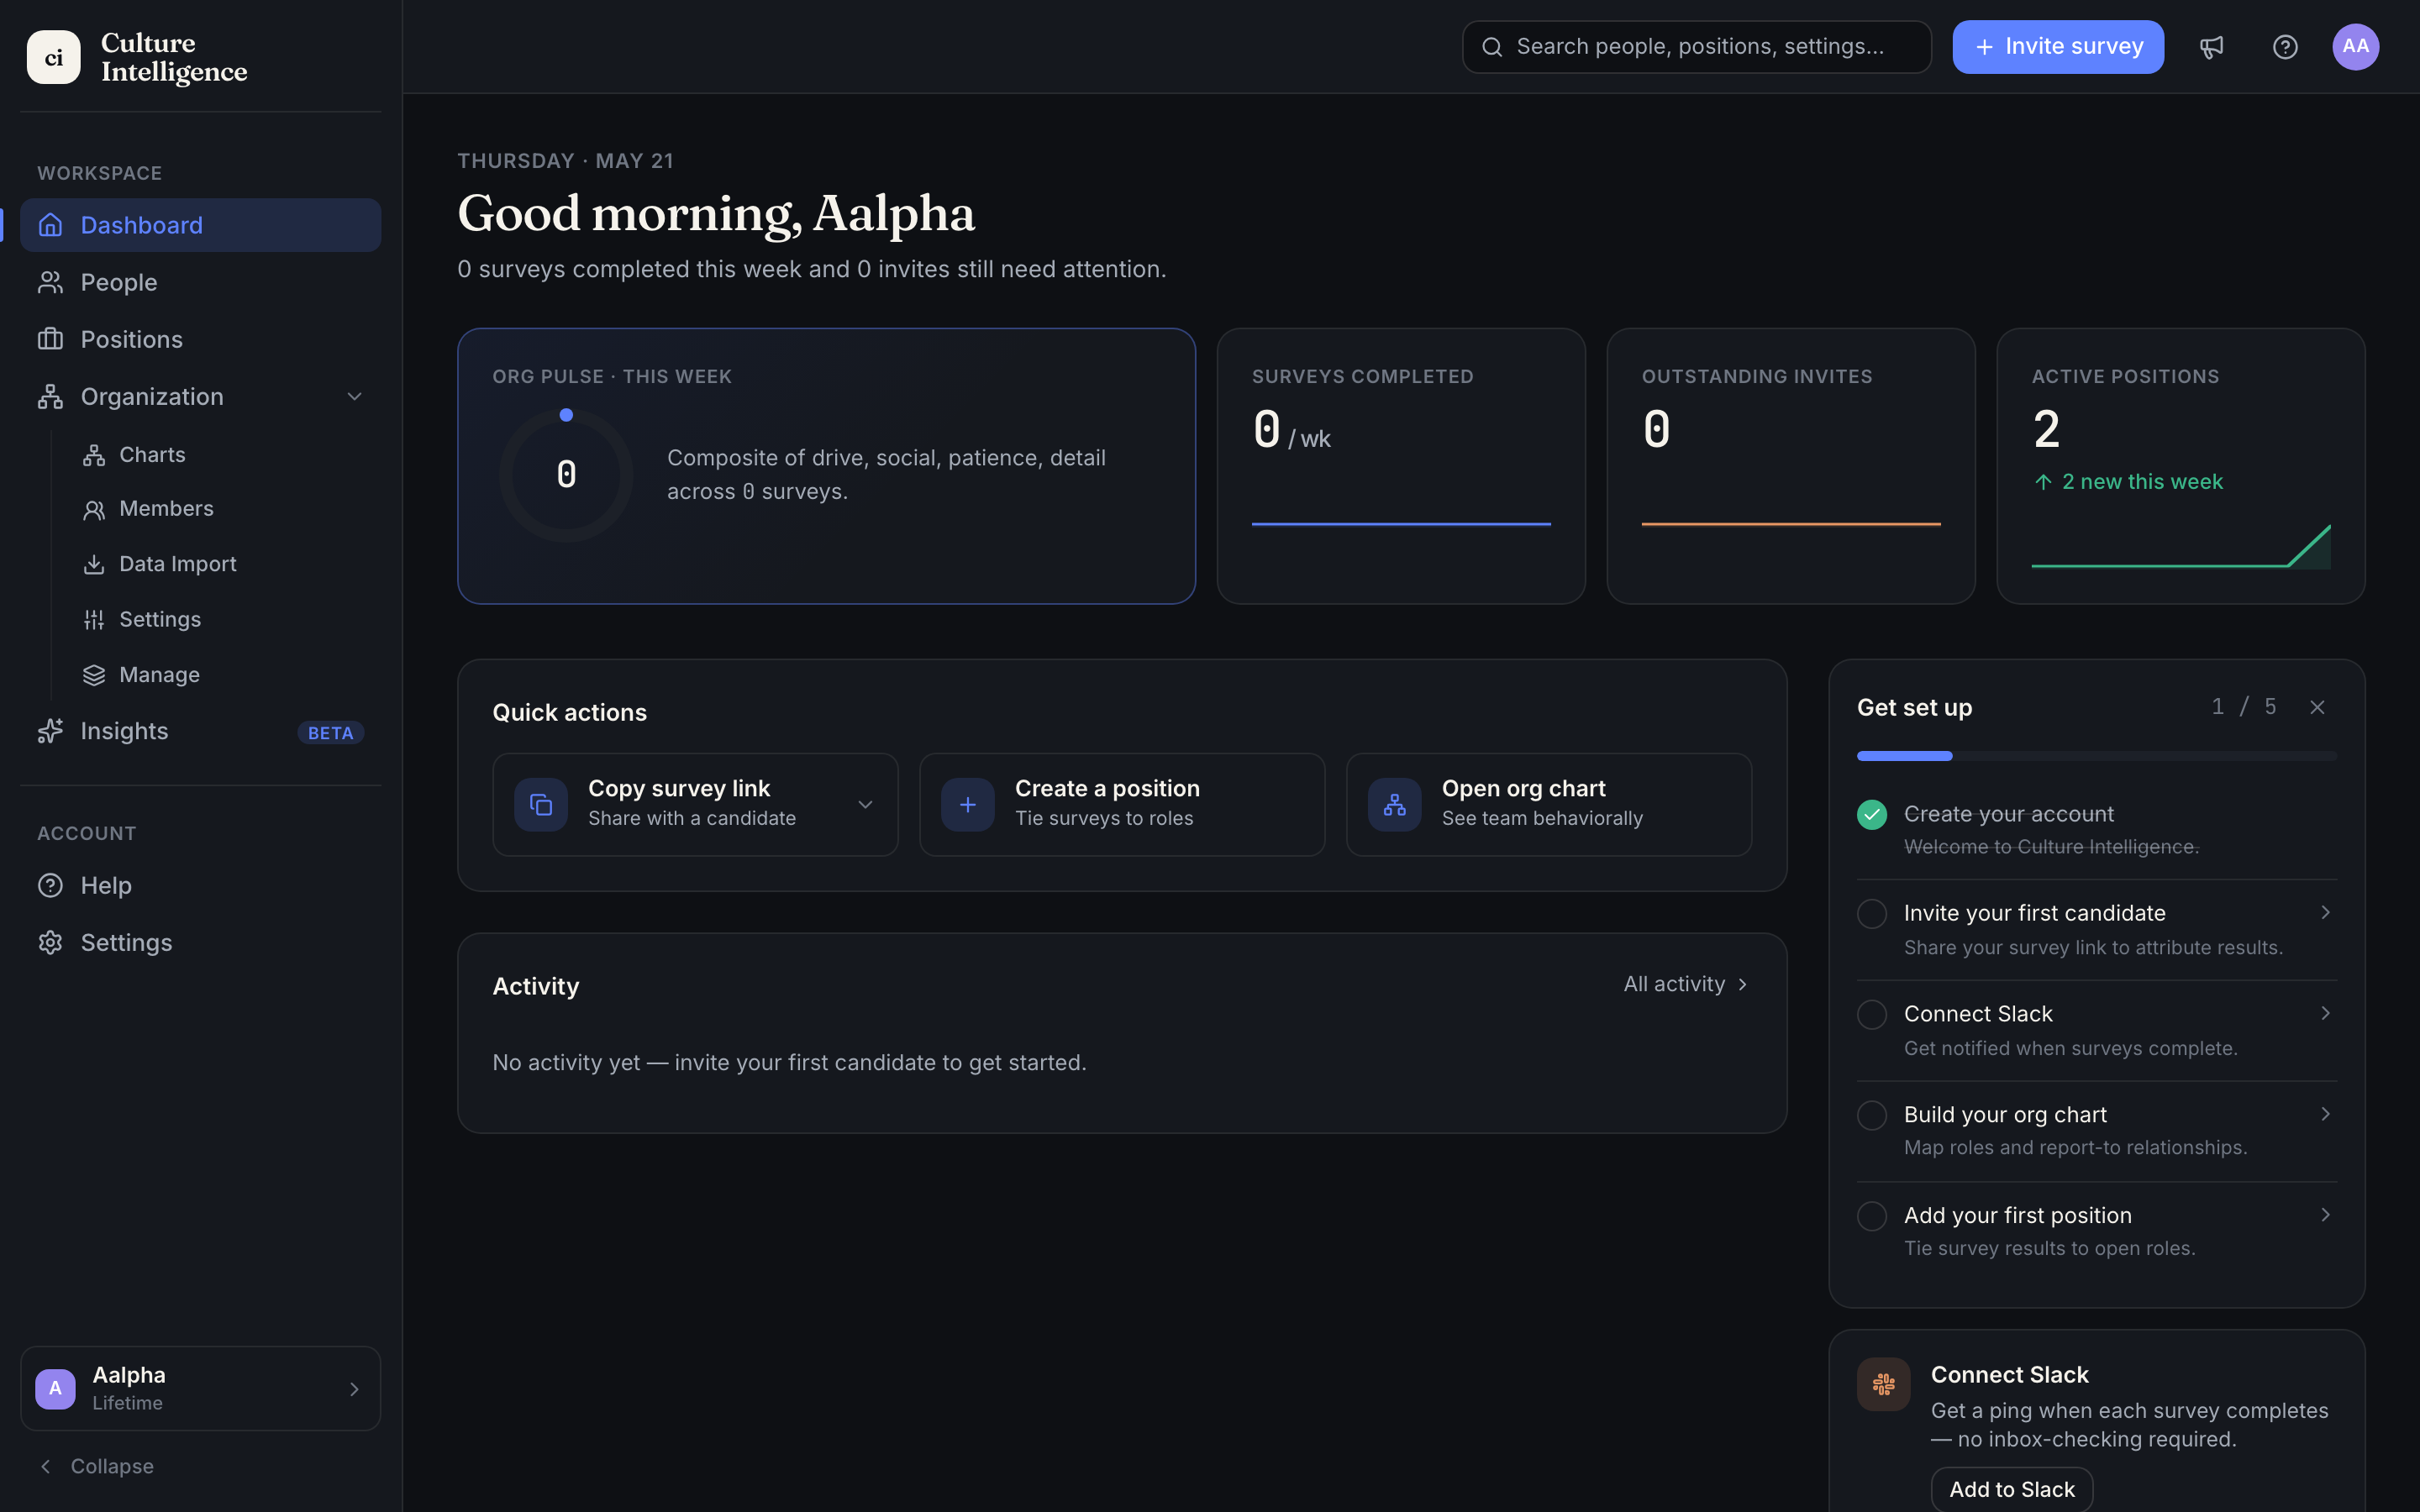Click the Copy survey link copy icon
Viewport: 2420px width, 1512px height.
(541, 805)
